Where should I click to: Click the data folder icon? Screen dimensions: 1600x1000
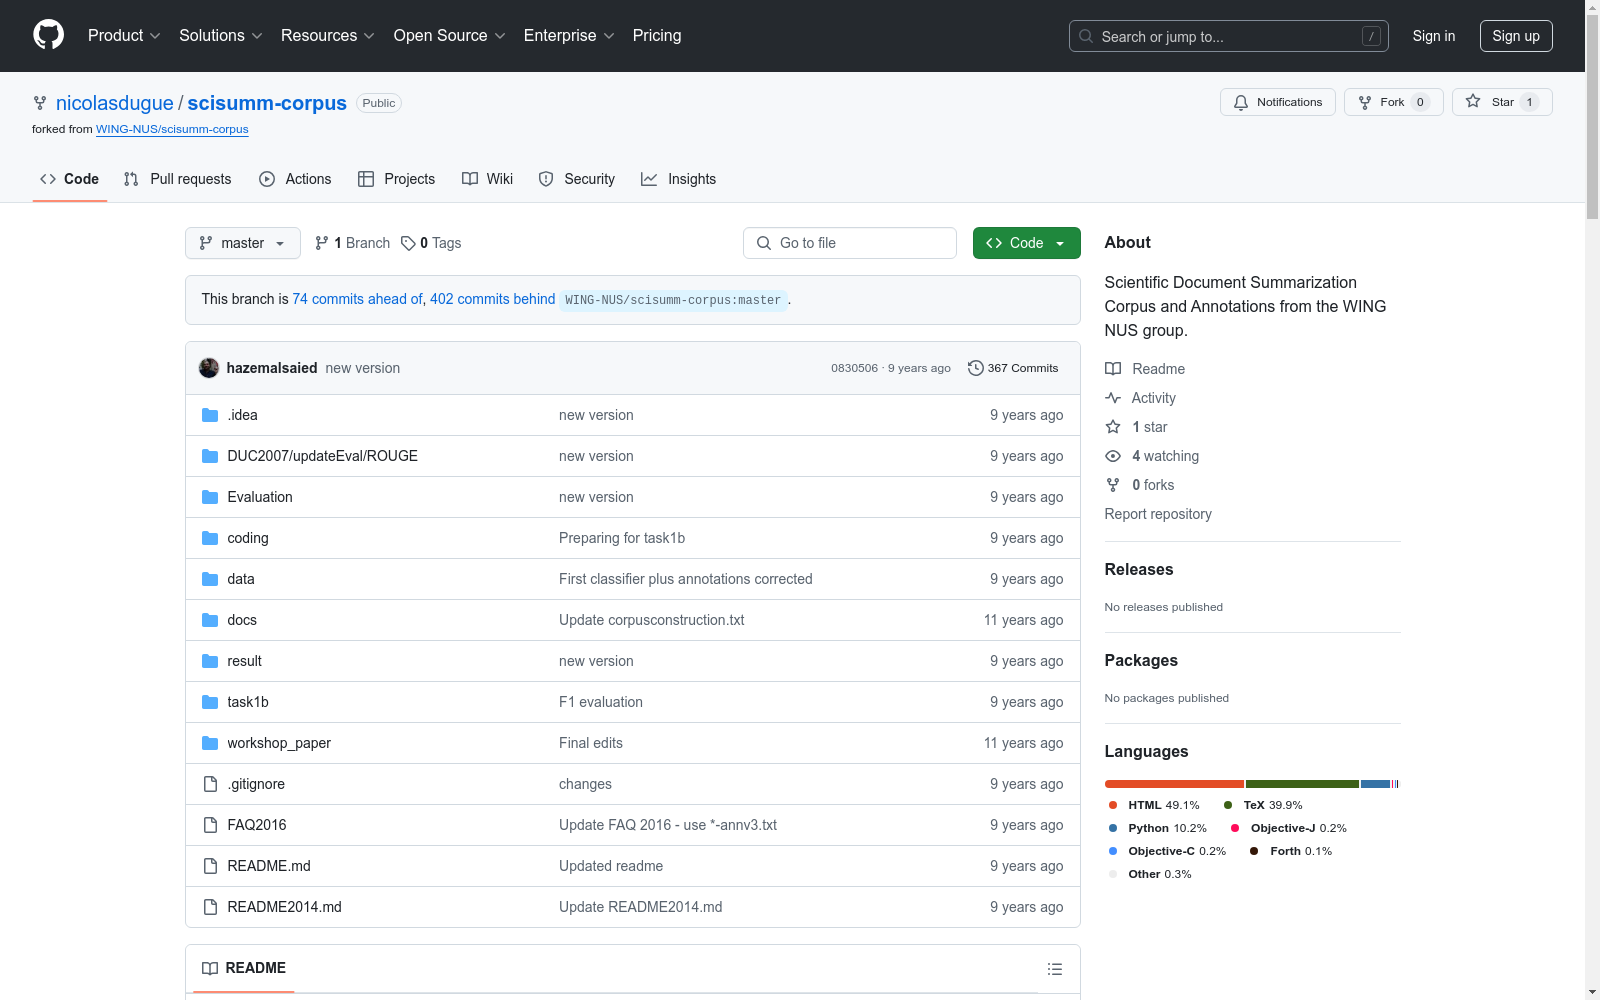tap(210, 579)
